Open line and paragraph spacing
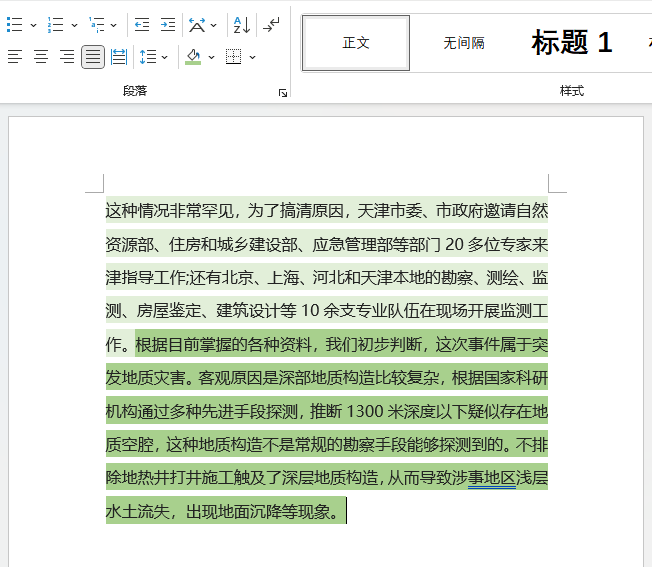The height and width of the screenshot is (567, 652). (148, 57)
